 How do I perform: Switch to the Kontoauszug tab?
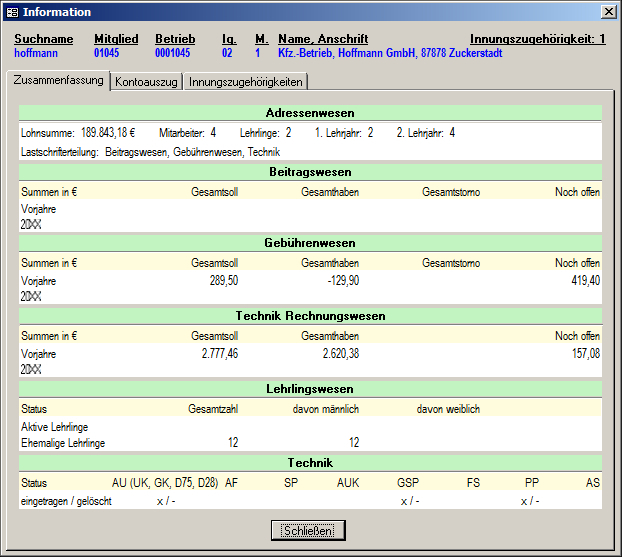point(146,82)
